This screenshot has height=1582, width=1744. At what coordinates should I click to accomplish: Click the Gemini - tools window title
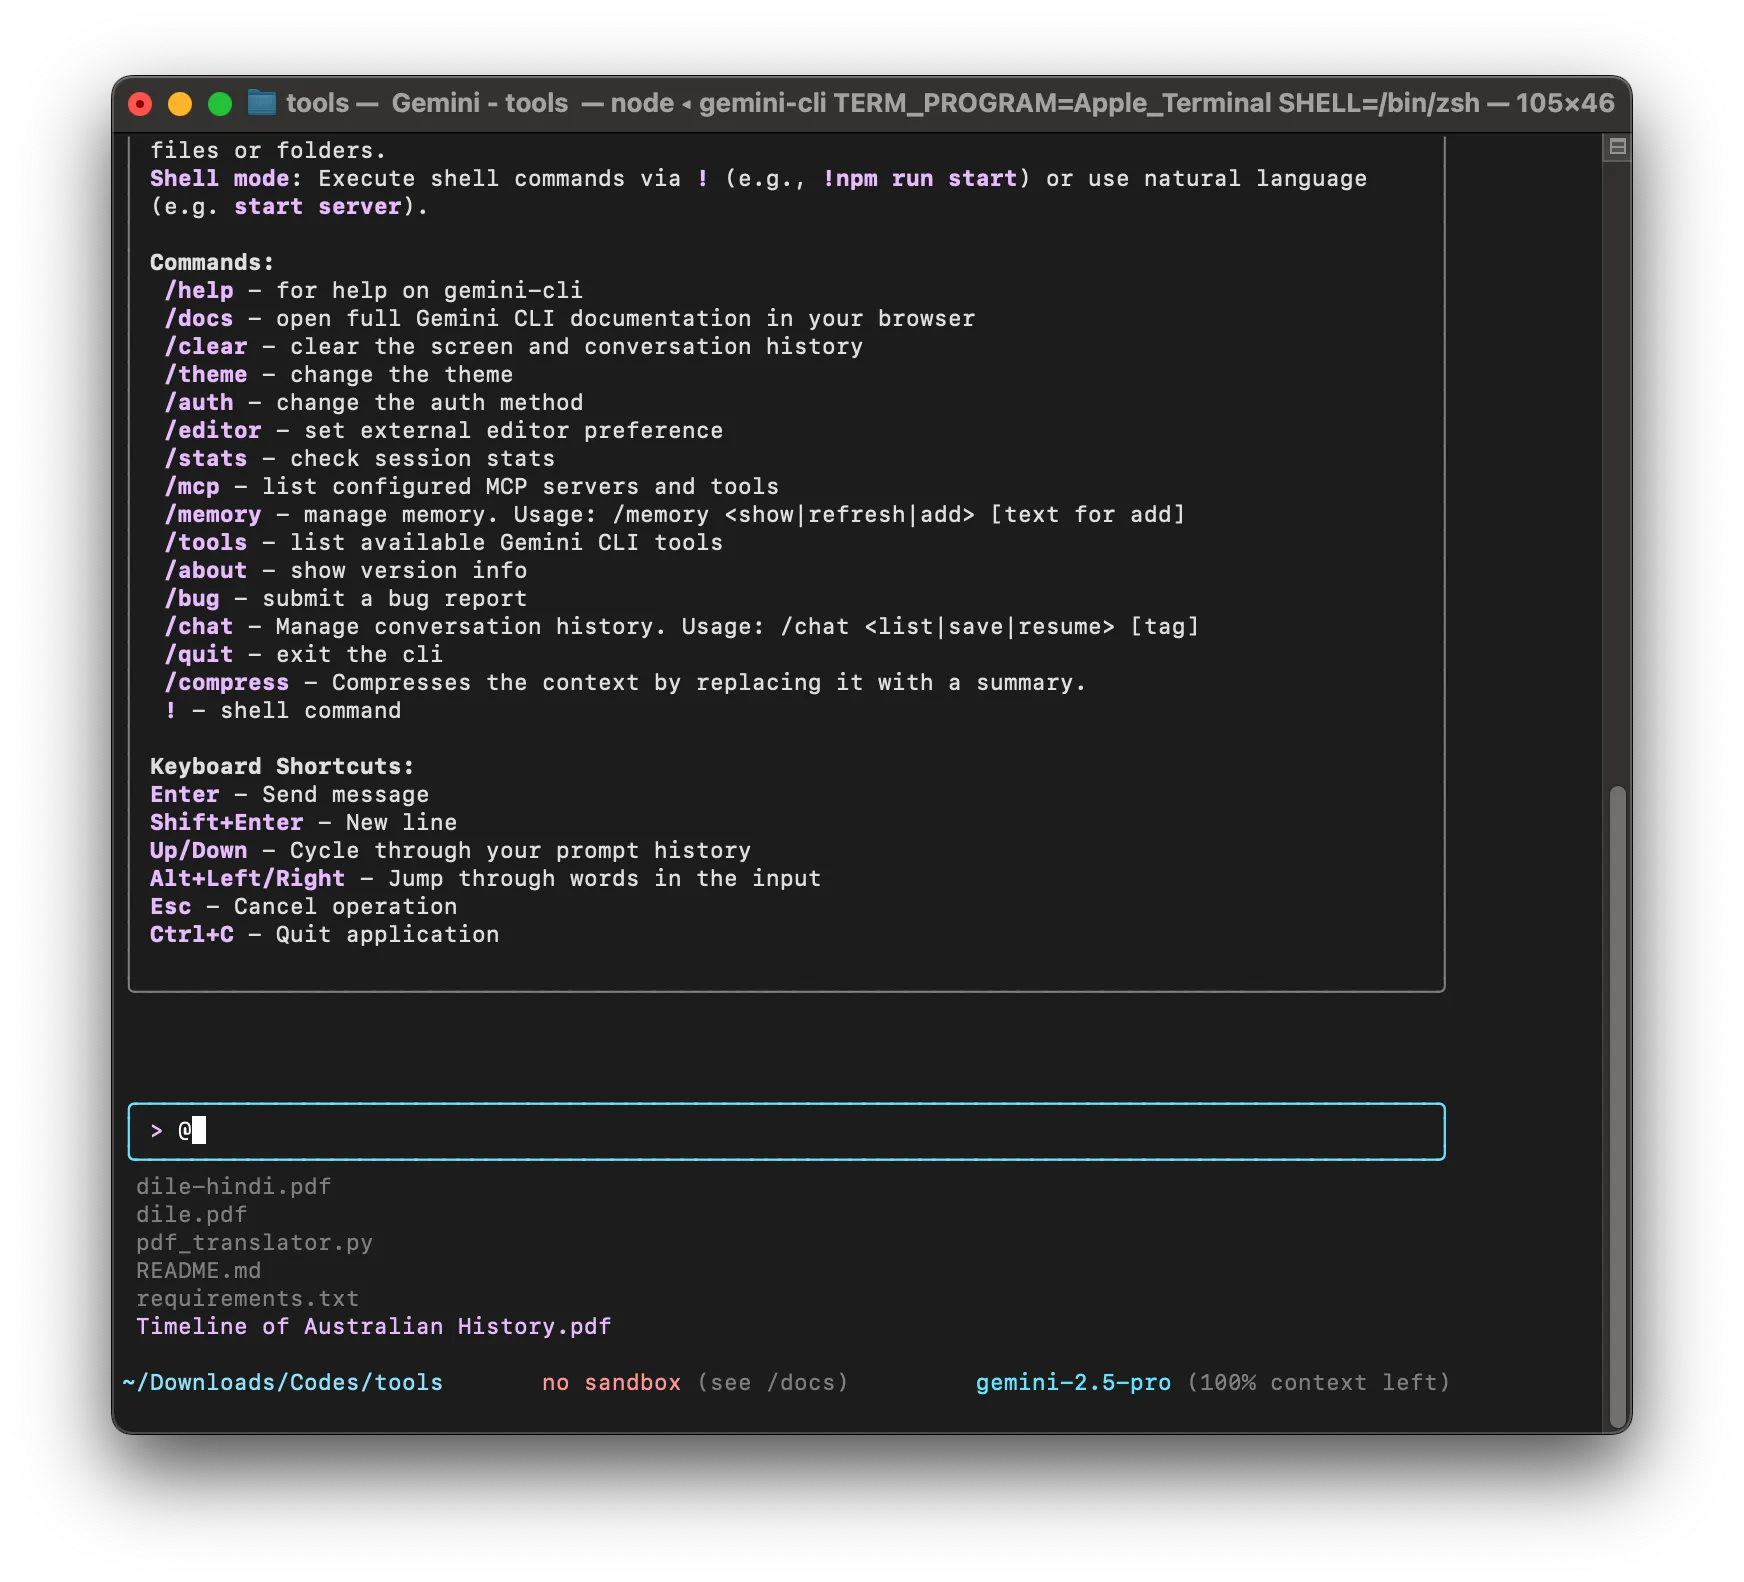pyautogui.click(x=479, y=103)
